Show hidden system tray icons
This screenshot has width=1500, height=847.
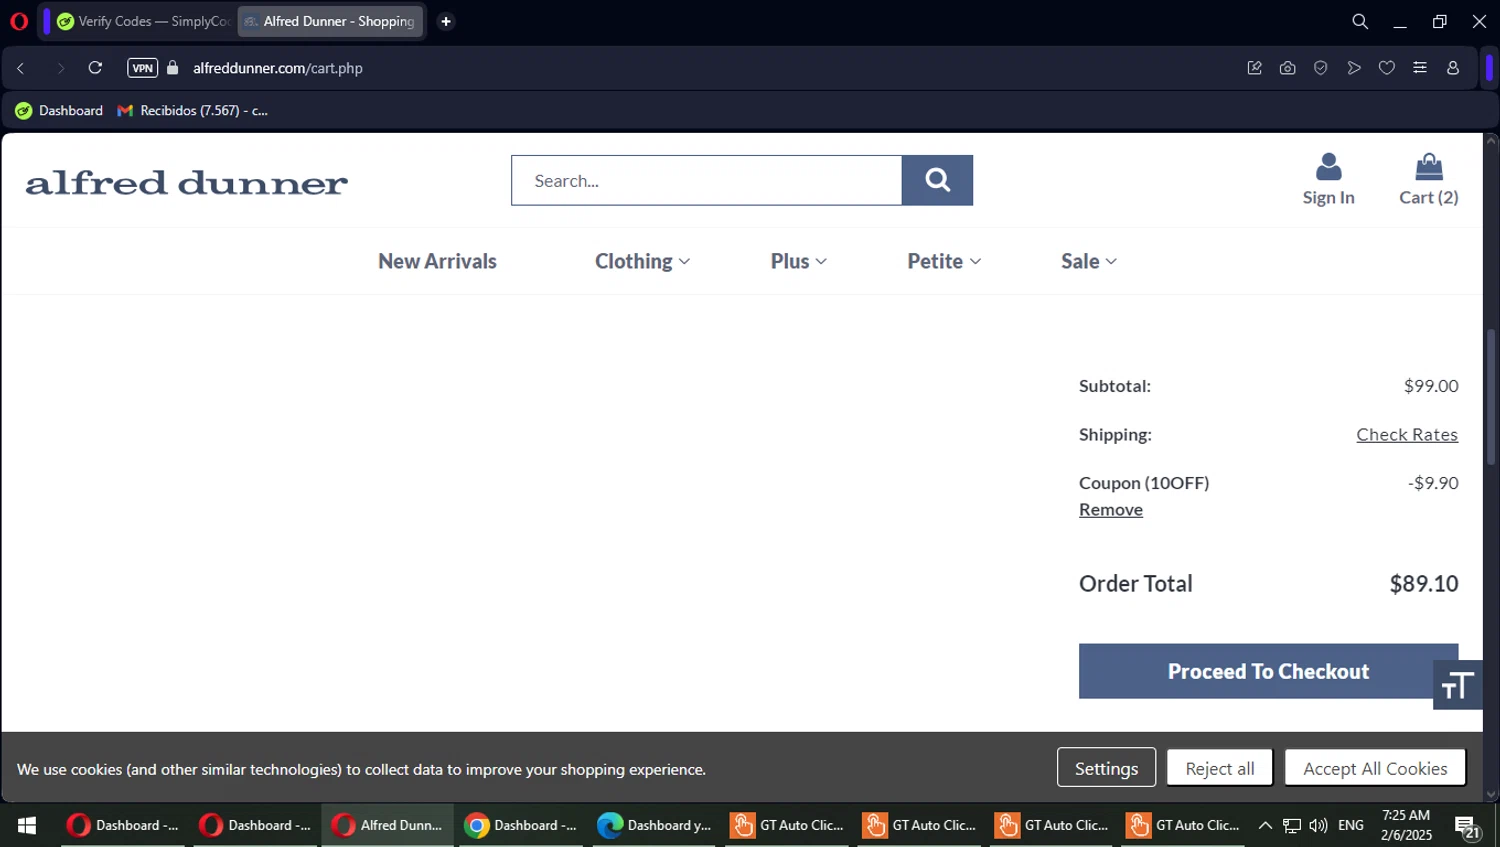(1265, 825)
